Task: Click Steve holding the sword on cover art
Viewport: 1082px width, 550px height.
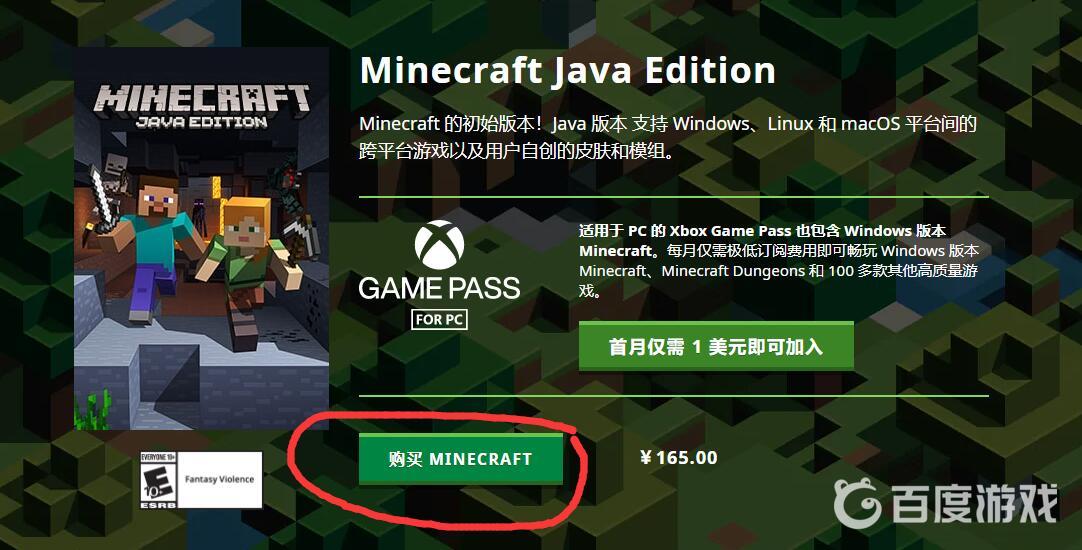Action: (148, 242)
